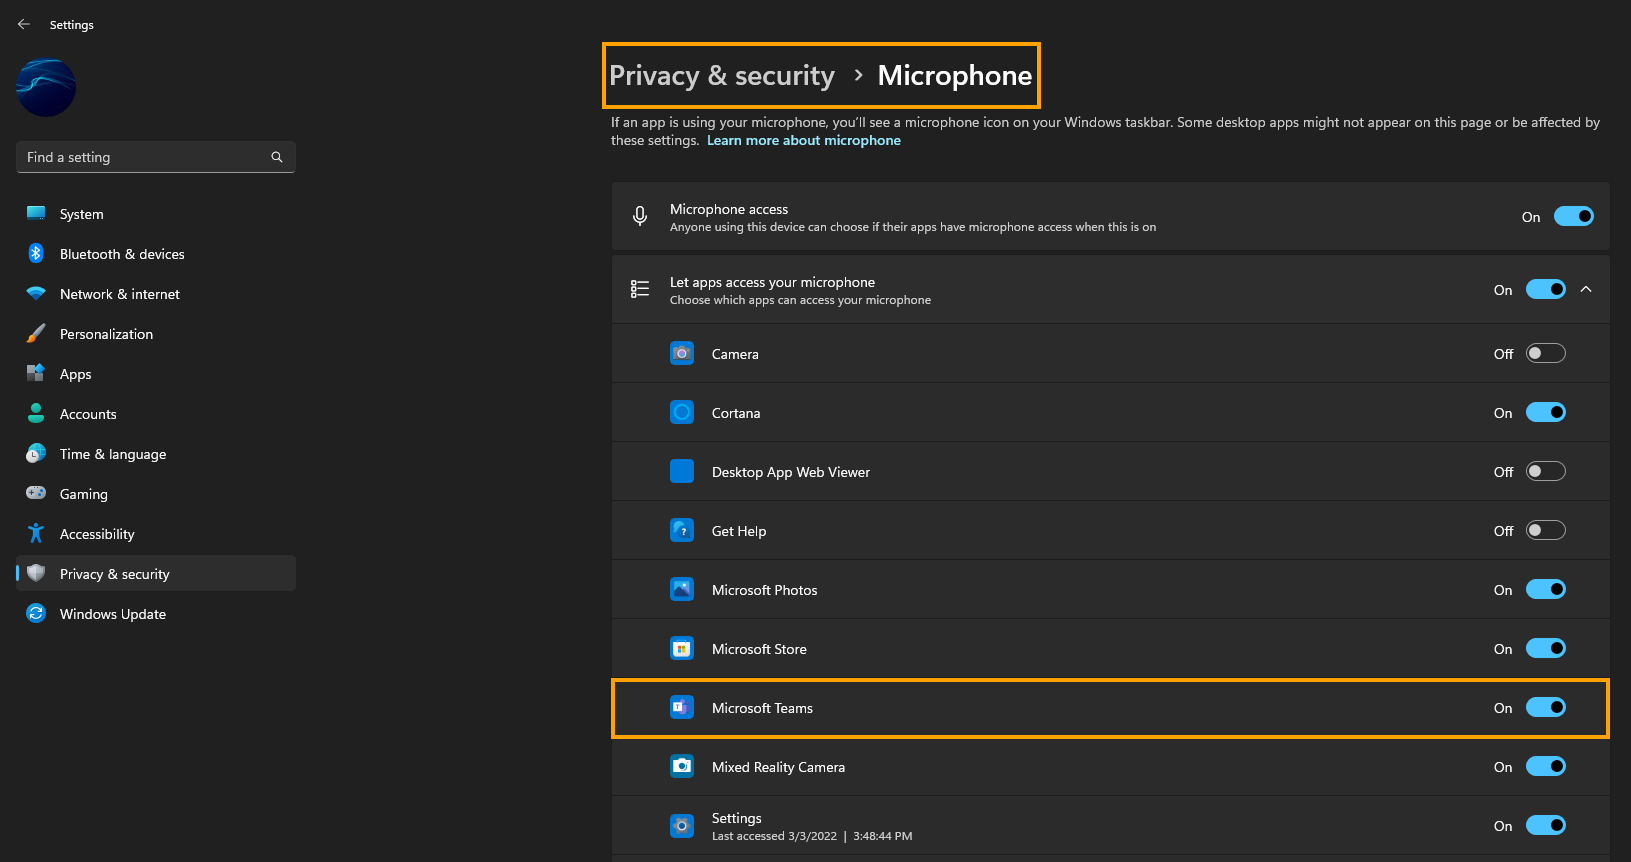Click the Network & internet Wi-Fi icon
Image resolution: width=1631 pixels, height=862 pixels.
[x=36, y=293]
